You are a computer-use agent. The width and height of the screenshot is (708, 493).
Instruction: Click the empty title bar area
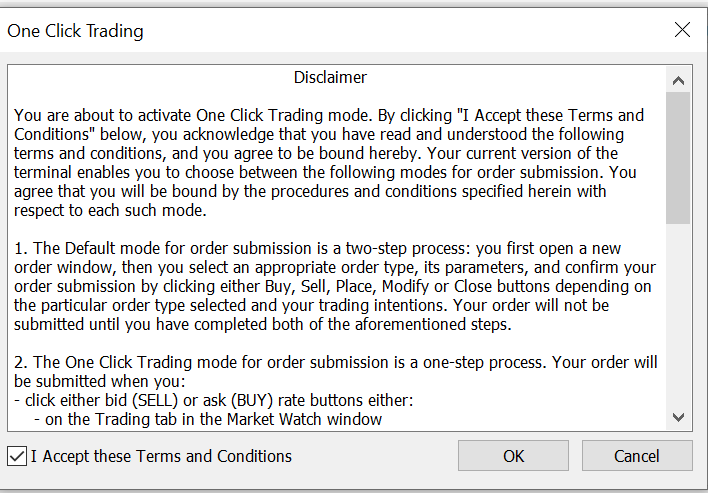pyautogui.click(x=400, y=30)
